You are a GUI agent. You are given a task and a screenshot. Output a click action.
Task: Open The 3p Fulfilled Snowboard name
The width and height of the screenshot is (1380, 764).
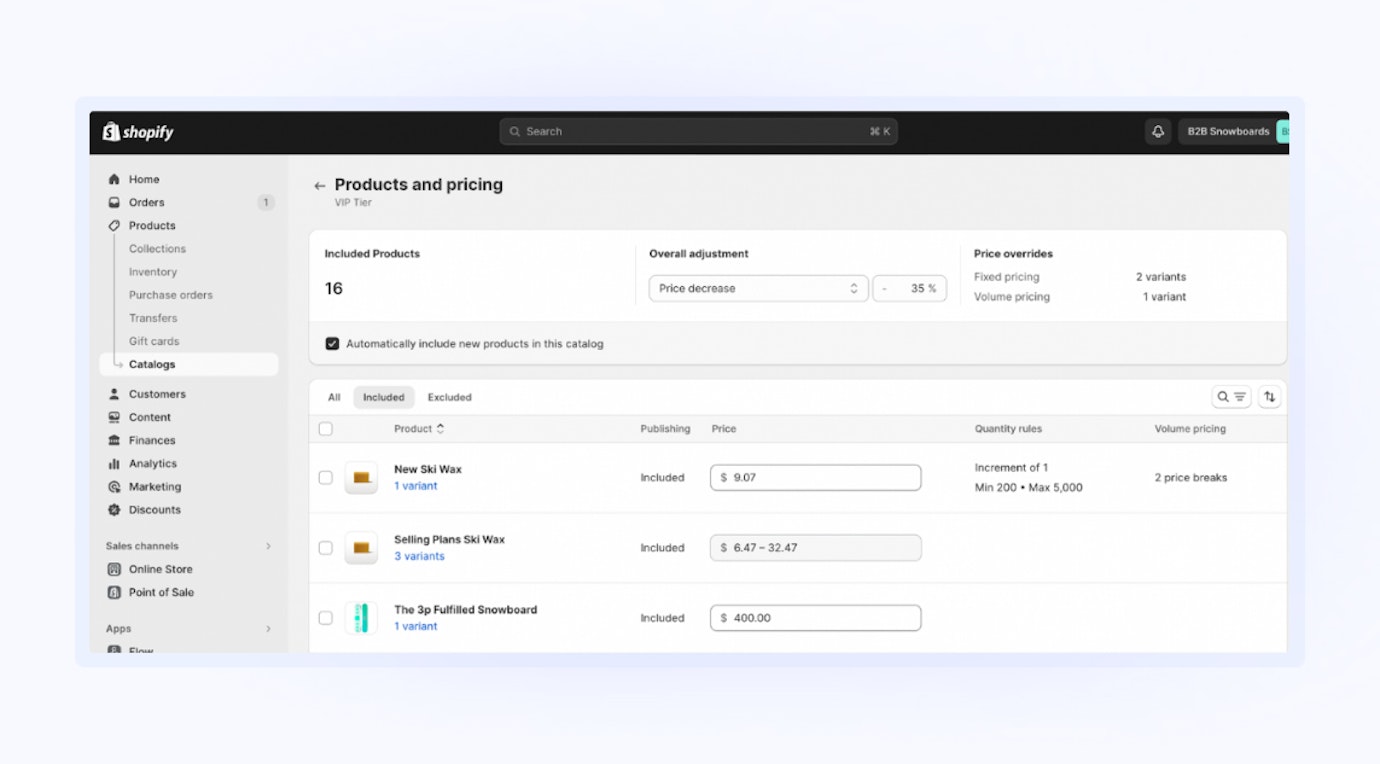tap(465, 609)
